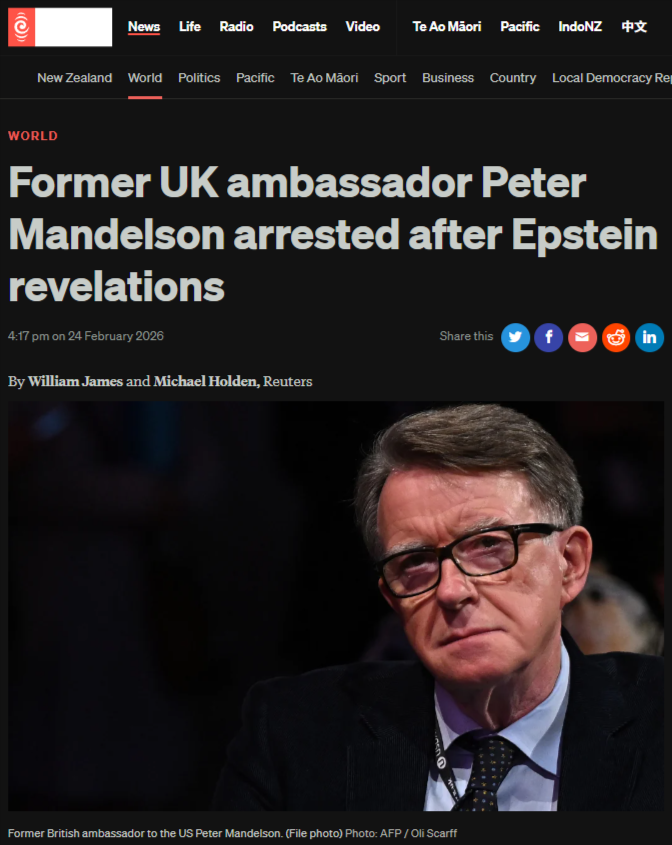The image size is (672, 845).
Task: Go to Podcasts in top navigation
Action: [x=299, y=26]
